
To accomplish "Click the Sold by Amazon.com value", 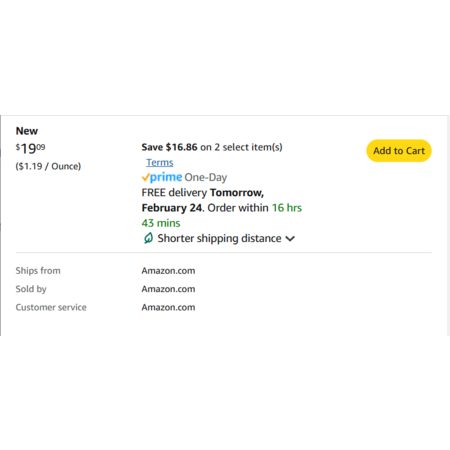I will [168, 289].
